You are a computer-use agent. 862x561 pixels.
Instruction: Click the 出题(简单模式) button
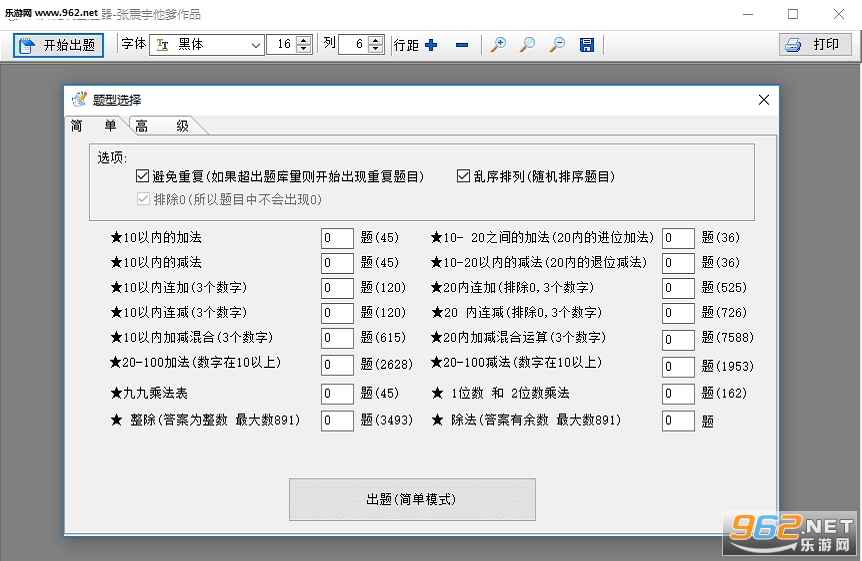click(x=412, y=499)
